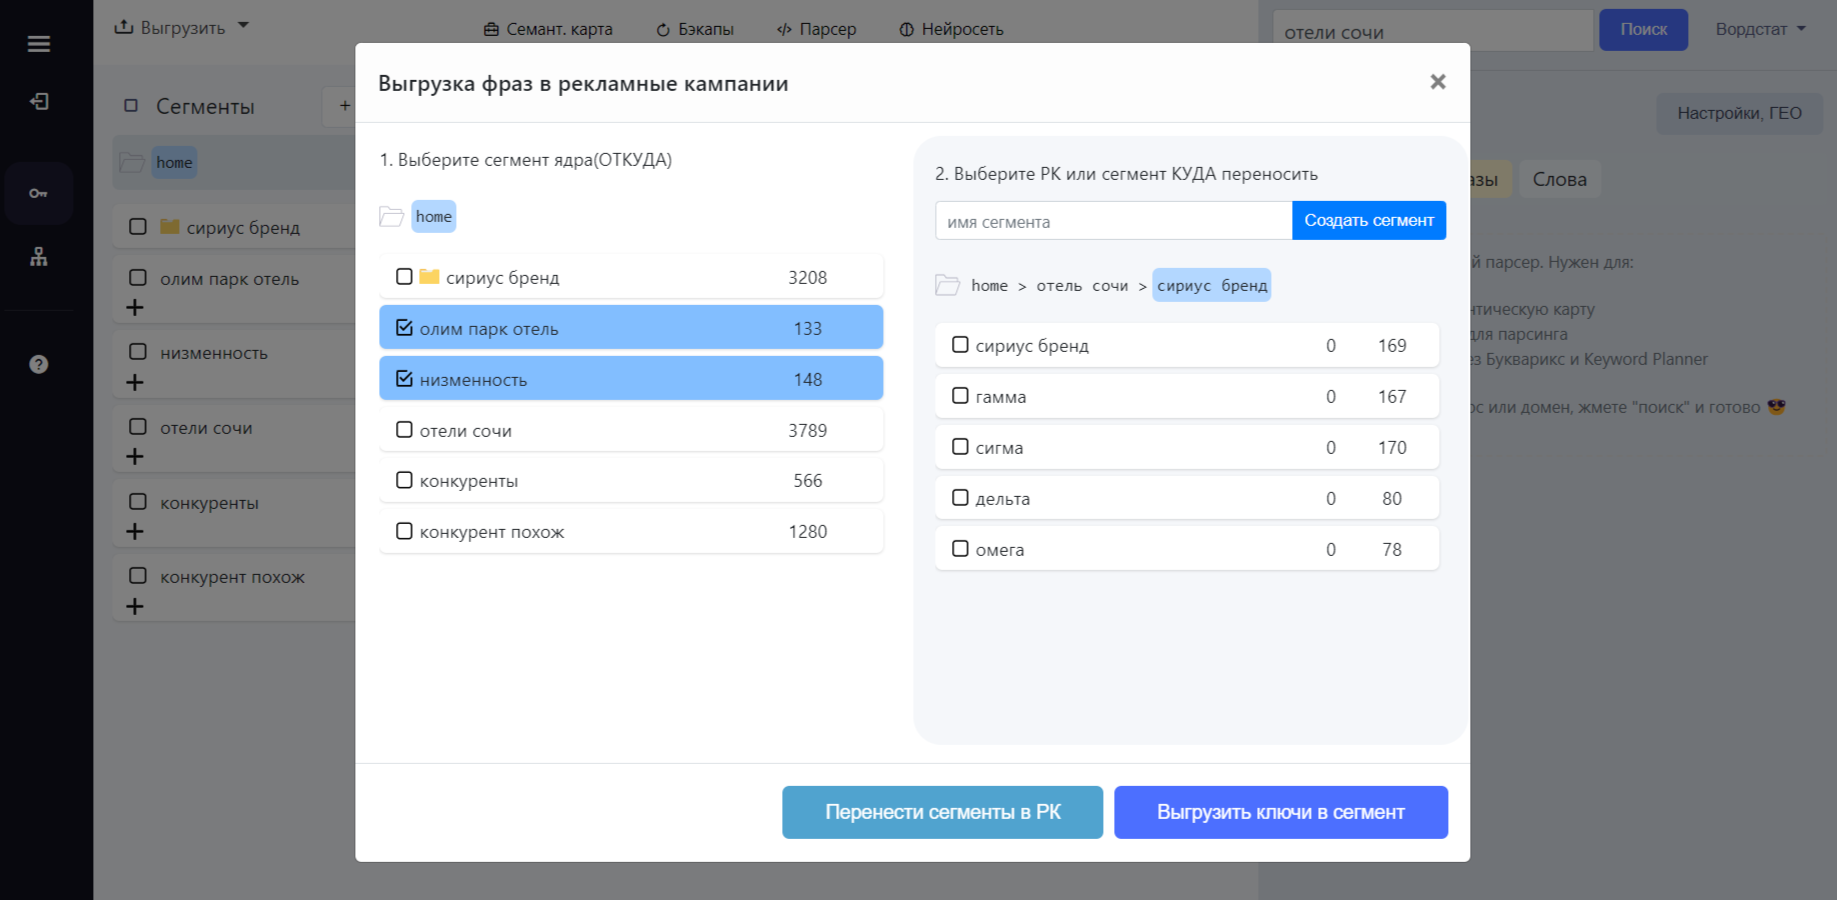Open Семант. карта menu item
Image resolution: width=1837 pixels, height=900 pixels.
[548, 29]
